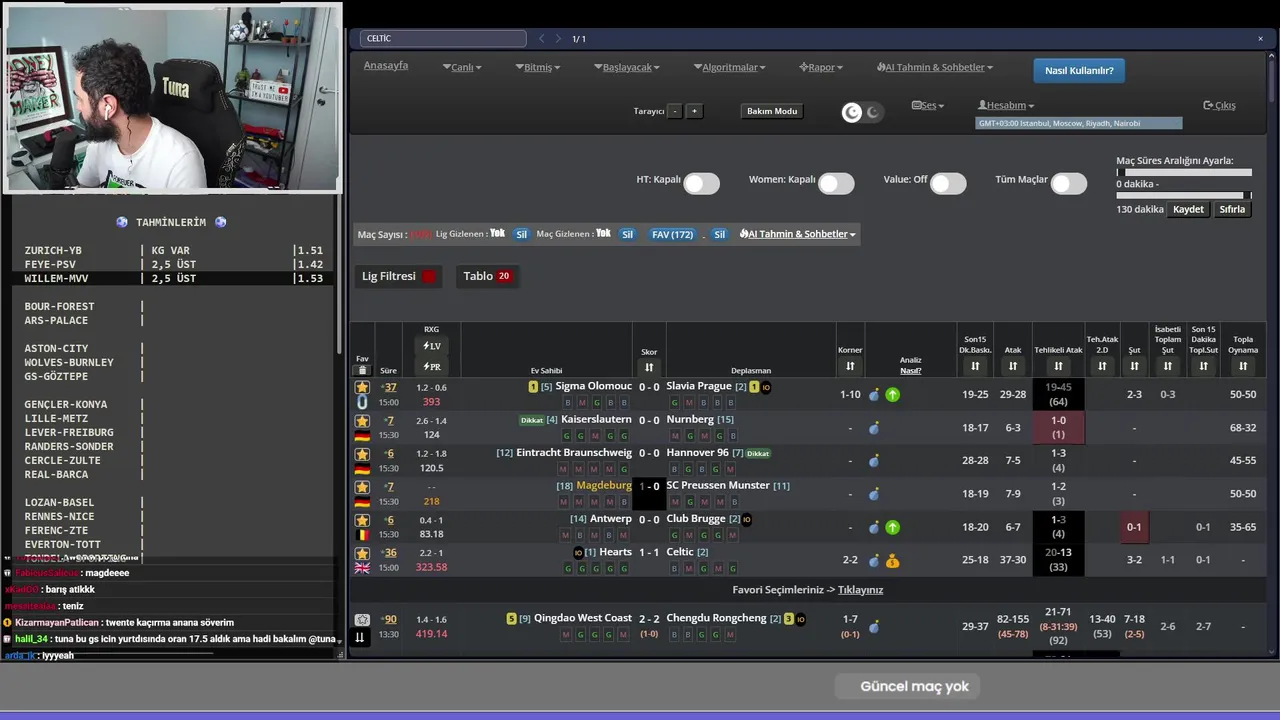The height and width of the screenshot is (720, 1280).
Task: Click the favorite star for Hearts row
Action: (x=362, y=553)
